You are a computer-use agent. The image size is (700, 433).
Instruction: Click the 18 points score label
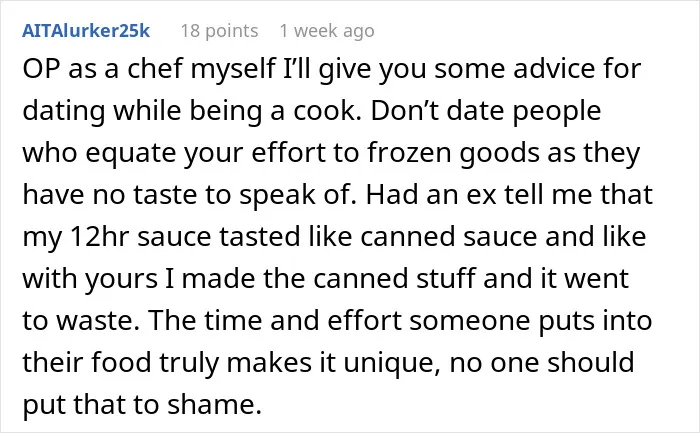point(220,31)
